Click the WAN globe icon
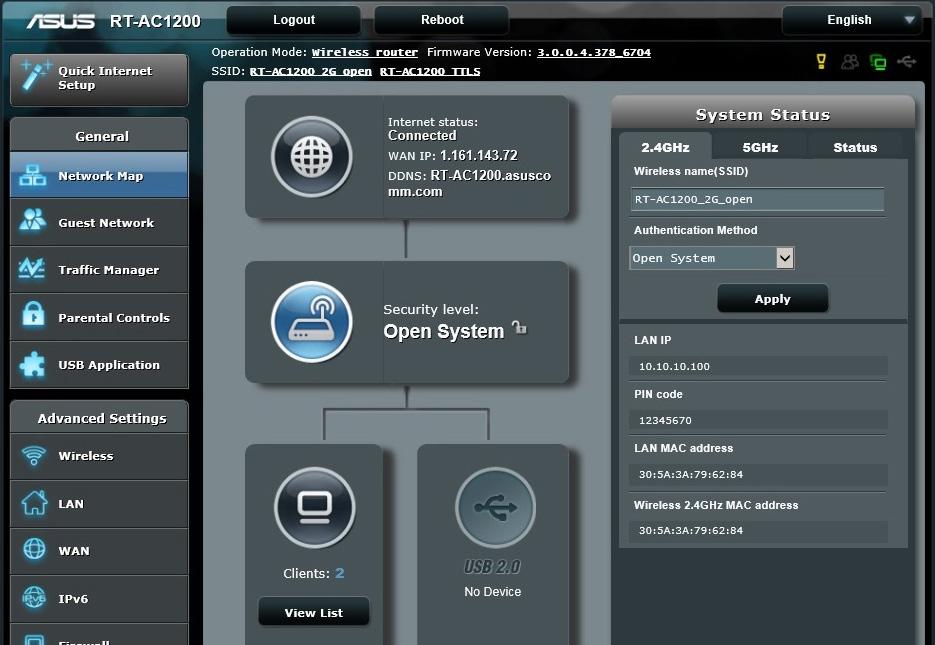Viewport: 935px width, 645px height. 34,549
